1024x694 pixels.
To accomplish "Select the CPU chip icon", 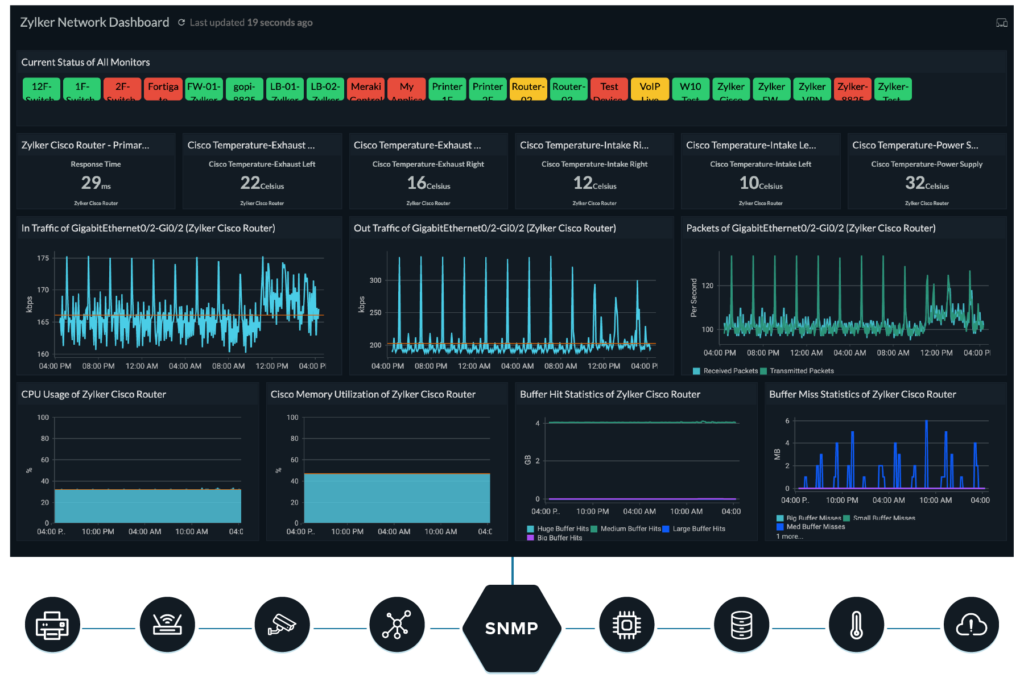I will point(626,626).
